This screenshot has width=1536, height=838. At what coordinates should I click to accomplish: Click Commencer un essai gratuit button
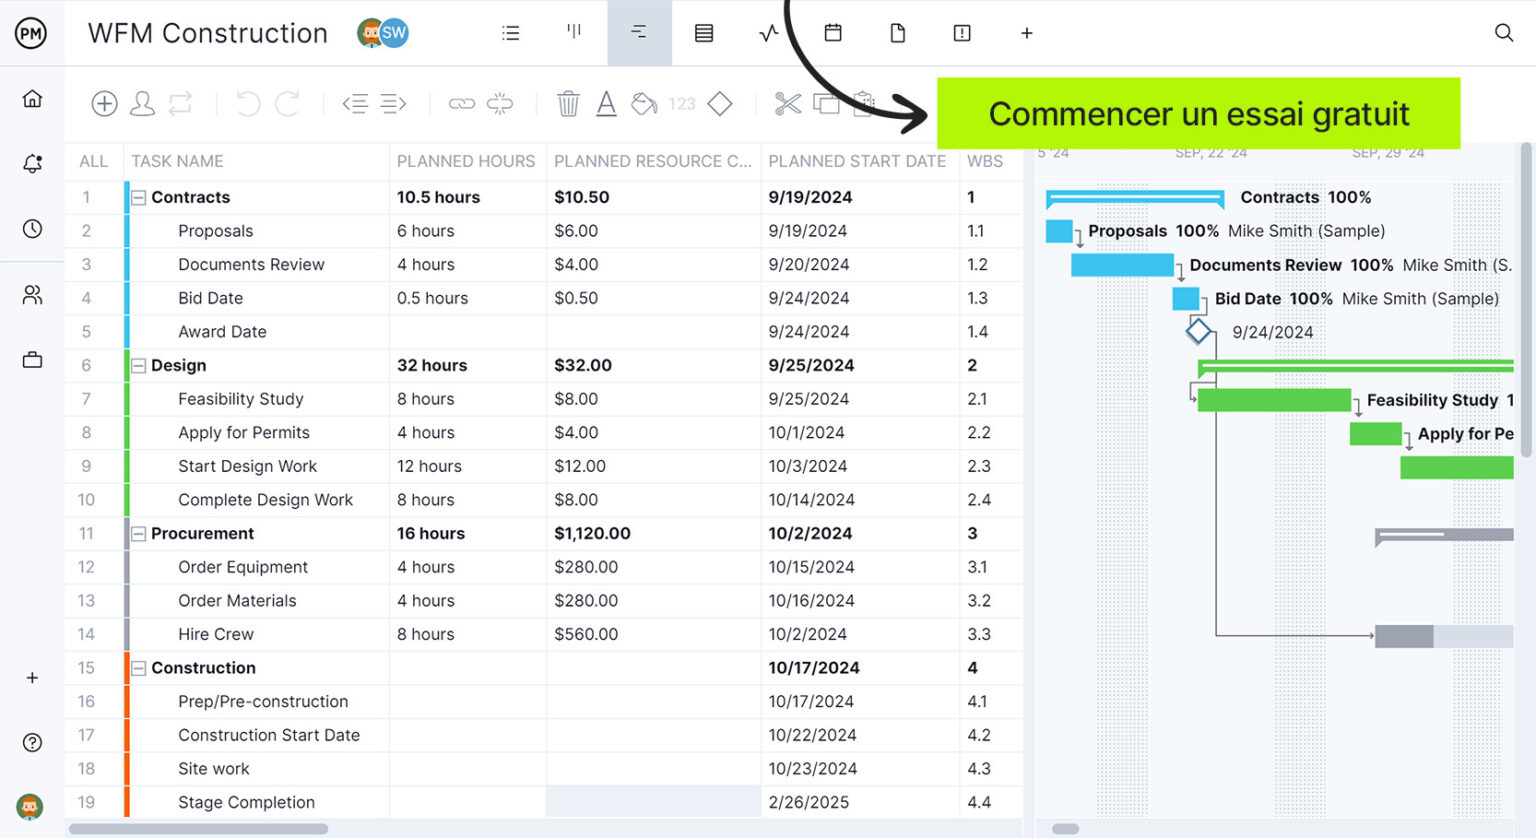[1198, 114]
